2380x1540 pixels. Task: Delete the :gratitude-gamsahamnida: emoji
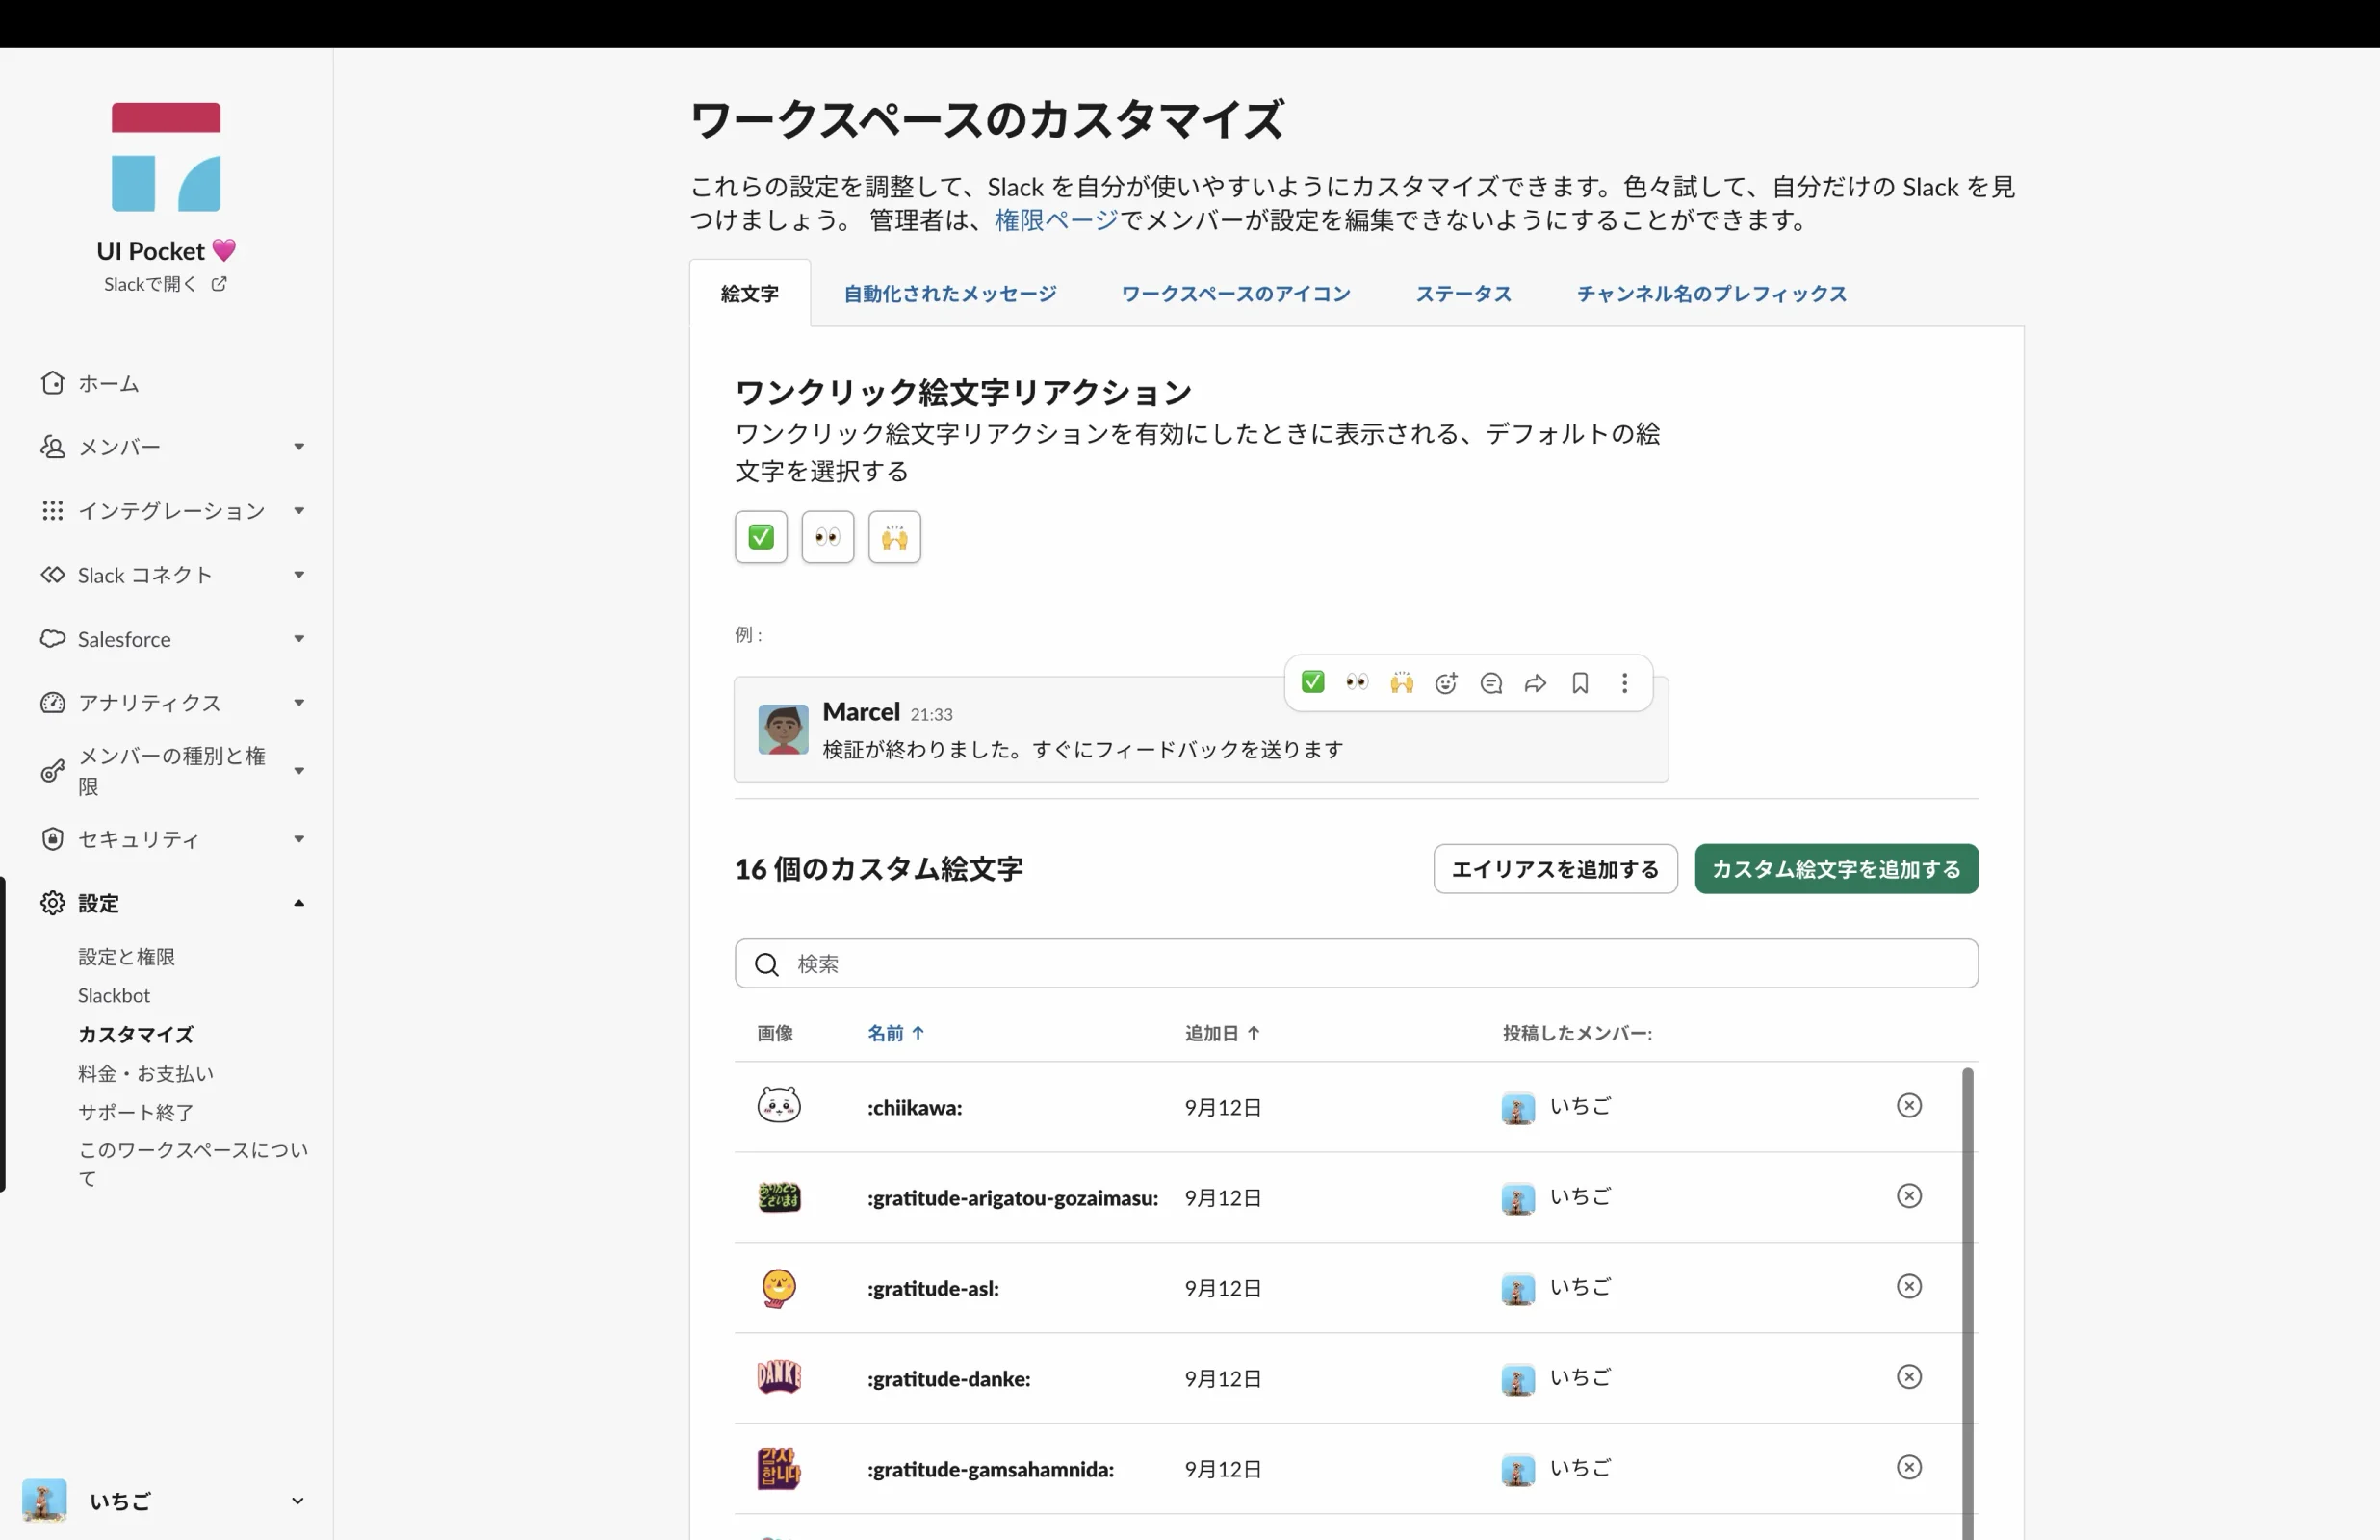click(x=1909, y=1467)
